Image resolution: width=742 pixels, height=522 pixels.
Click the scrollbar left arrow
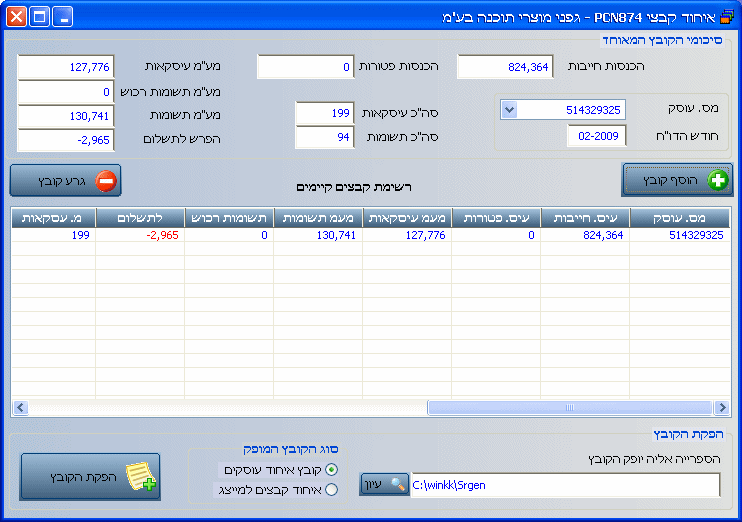(19, 408)
